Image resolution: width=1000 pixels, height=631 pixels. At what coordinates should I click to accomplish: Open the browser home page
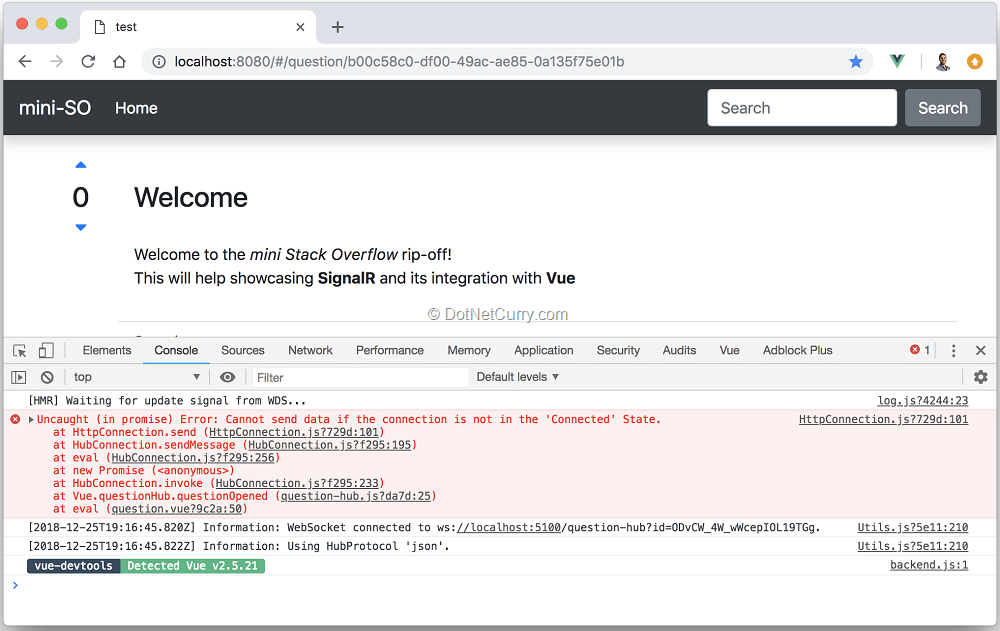(119, 61)
